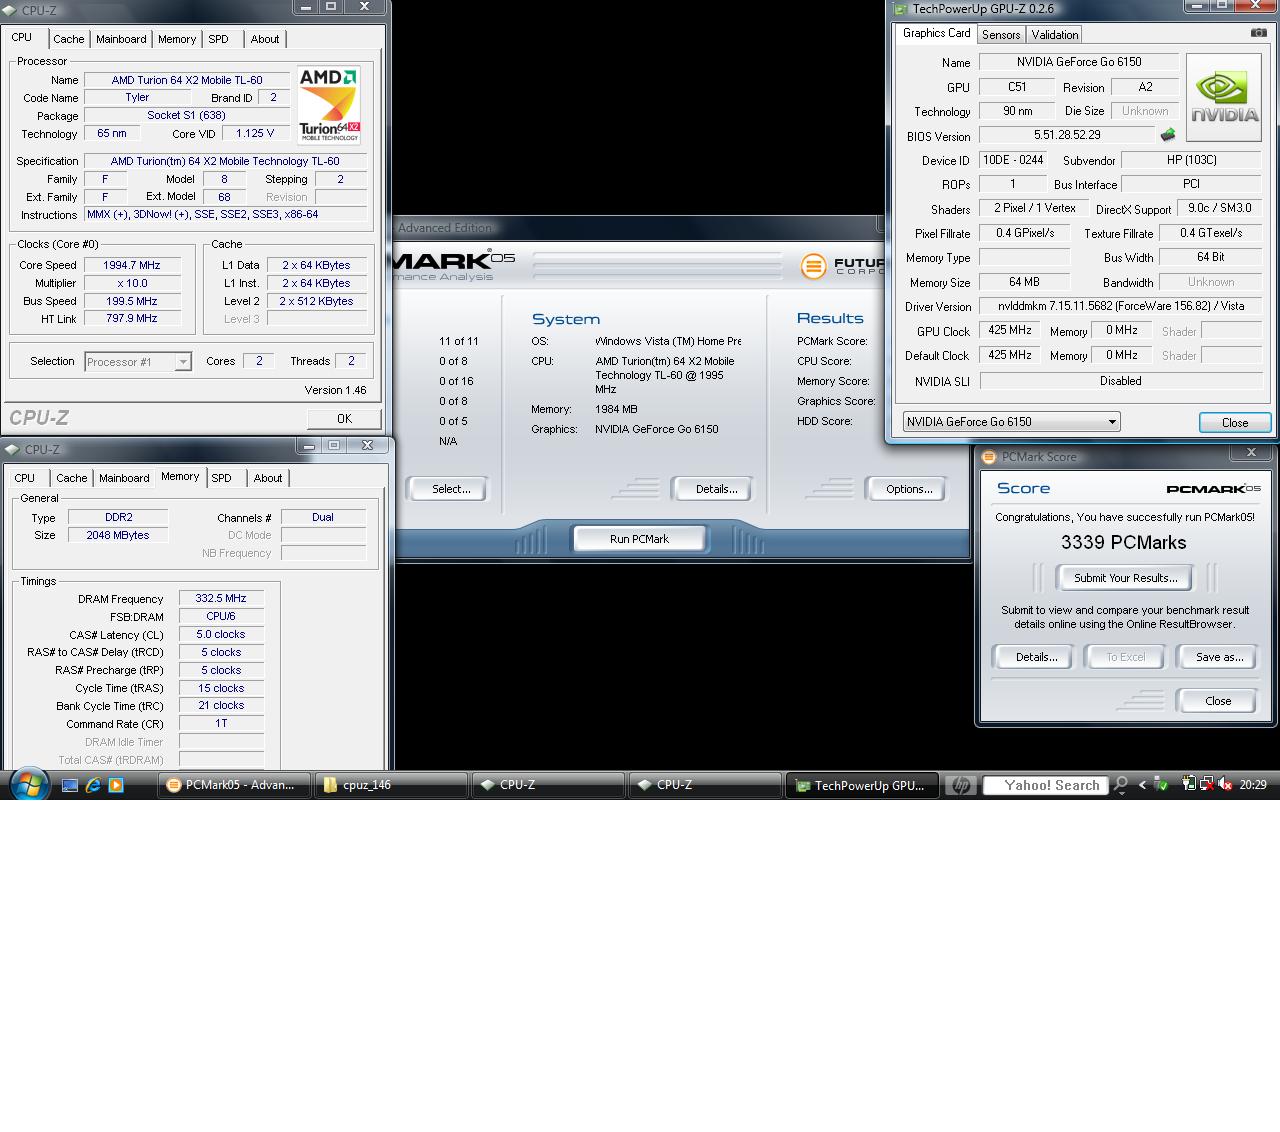Expand the Processor #1 selection dropdown
Image resolution: width=1280 pixels, height=1132 pixels.
[x=183, y=362]
